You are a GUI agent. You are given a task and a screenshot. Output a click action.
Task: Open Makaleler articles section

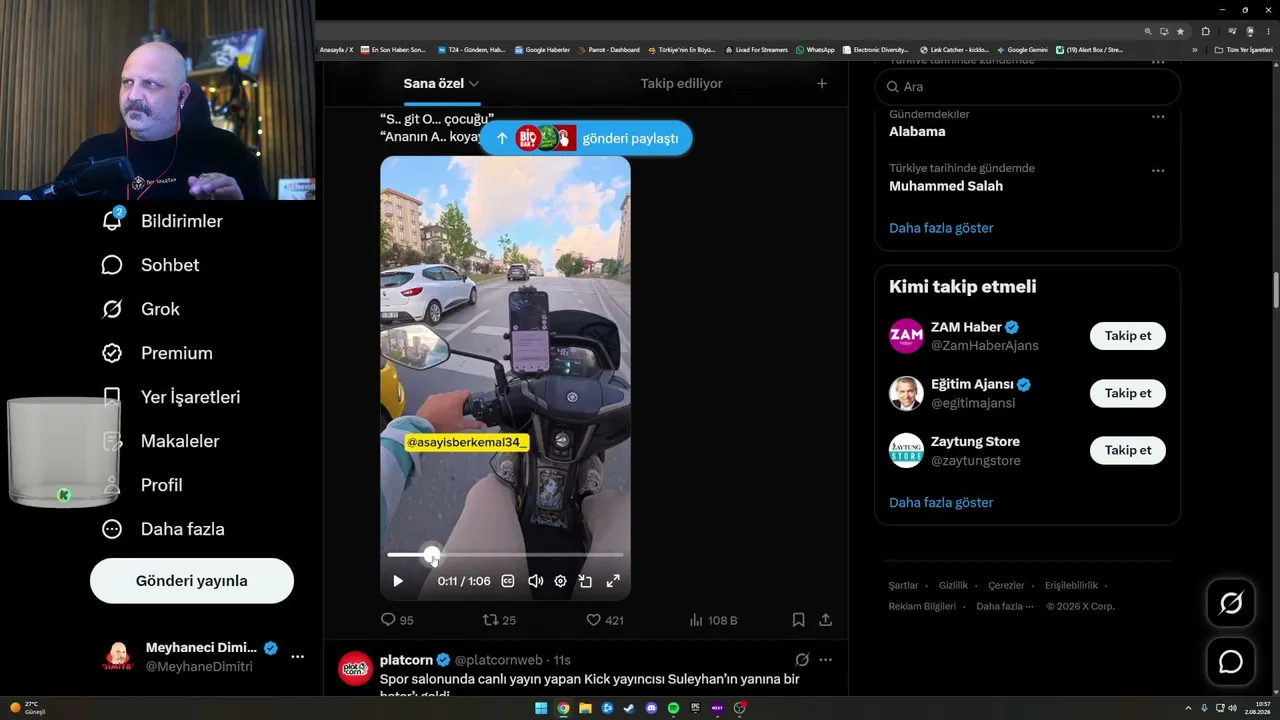(x=160, y=441)
